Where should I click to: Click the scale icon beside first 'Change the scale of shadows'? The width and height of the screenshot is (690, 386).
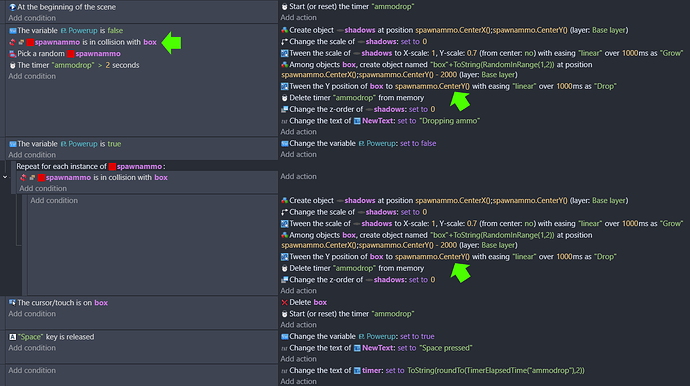[x=284, y=42]
